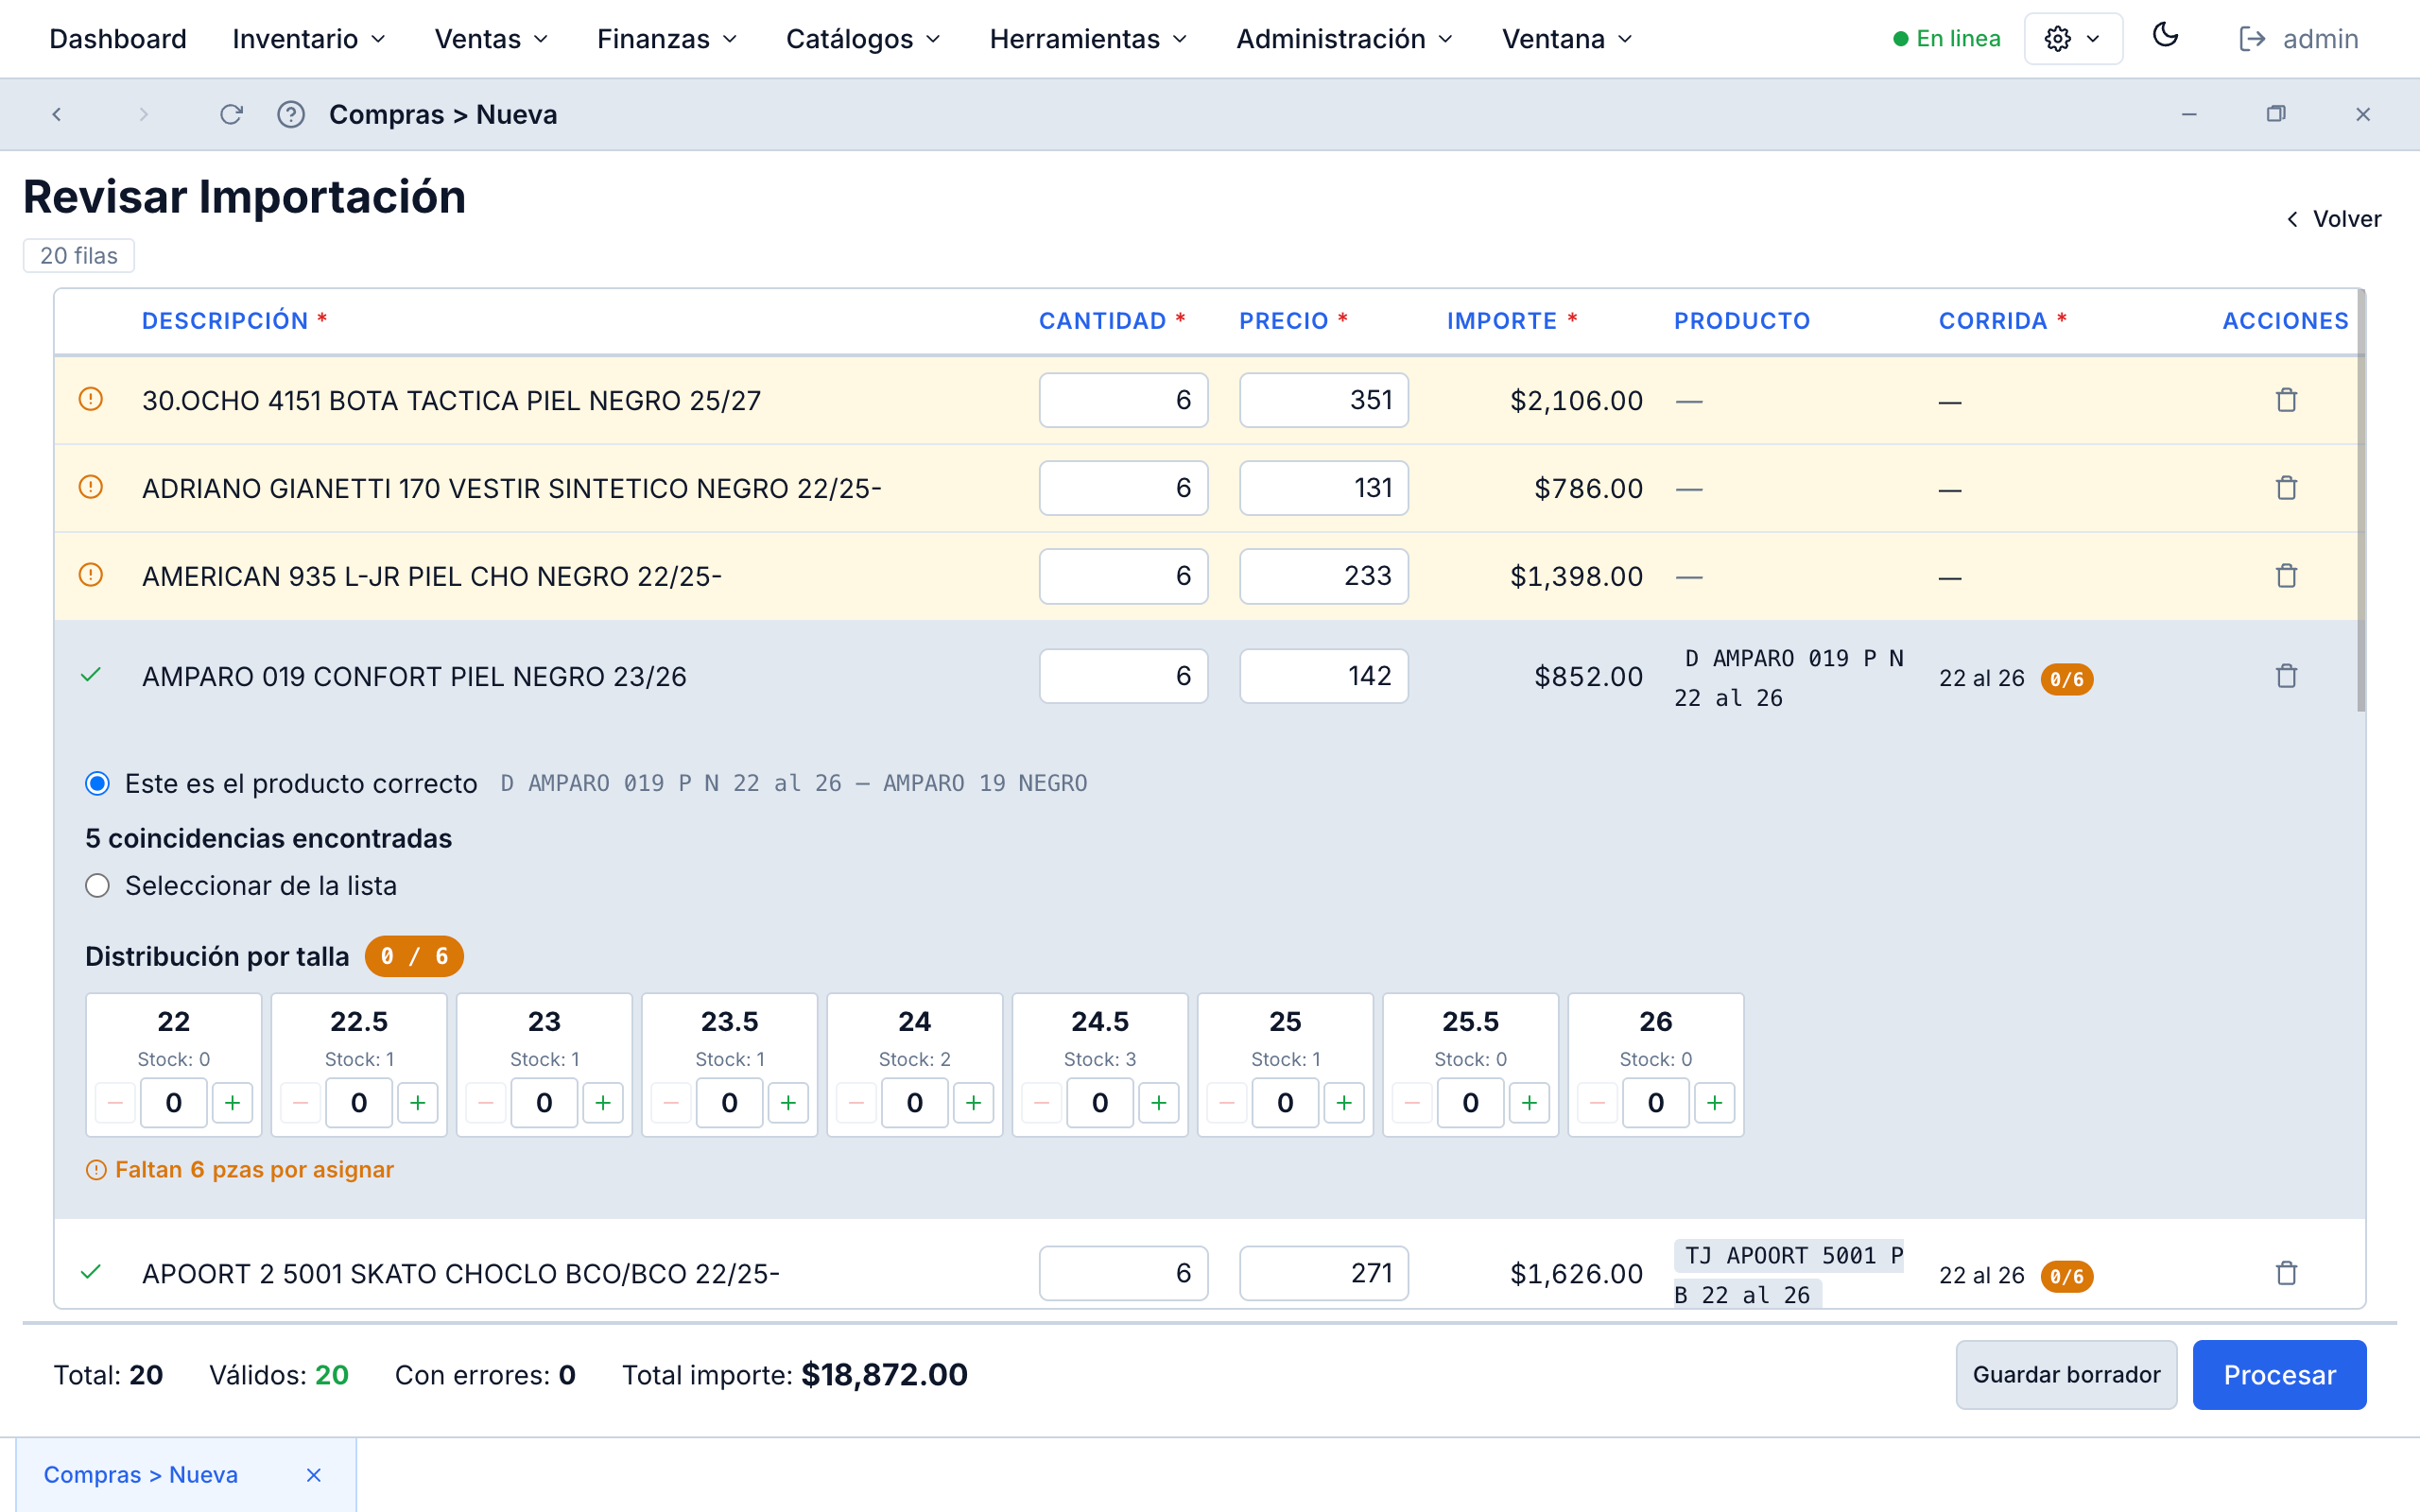Click the back navigation arrow
The height and width of the screenshot is (1512, 2420).
[x=57, y=114]
